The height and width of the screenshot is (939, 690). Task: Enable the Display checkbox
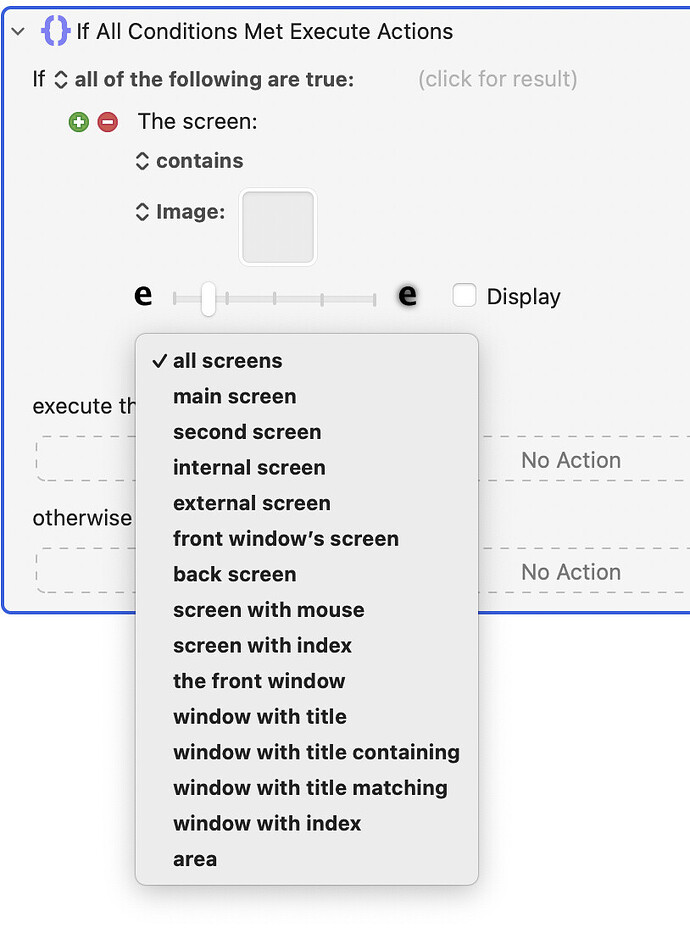pos(464,296)
